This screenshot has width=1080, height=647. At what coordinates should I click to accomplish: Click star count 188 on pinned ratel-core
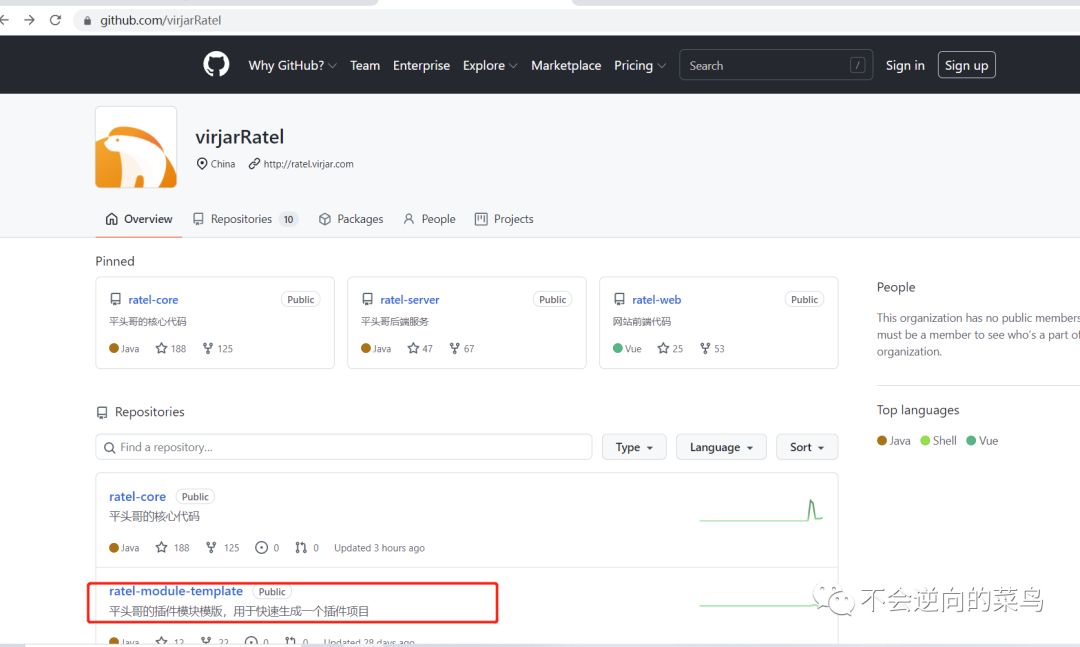click(171, 349)
